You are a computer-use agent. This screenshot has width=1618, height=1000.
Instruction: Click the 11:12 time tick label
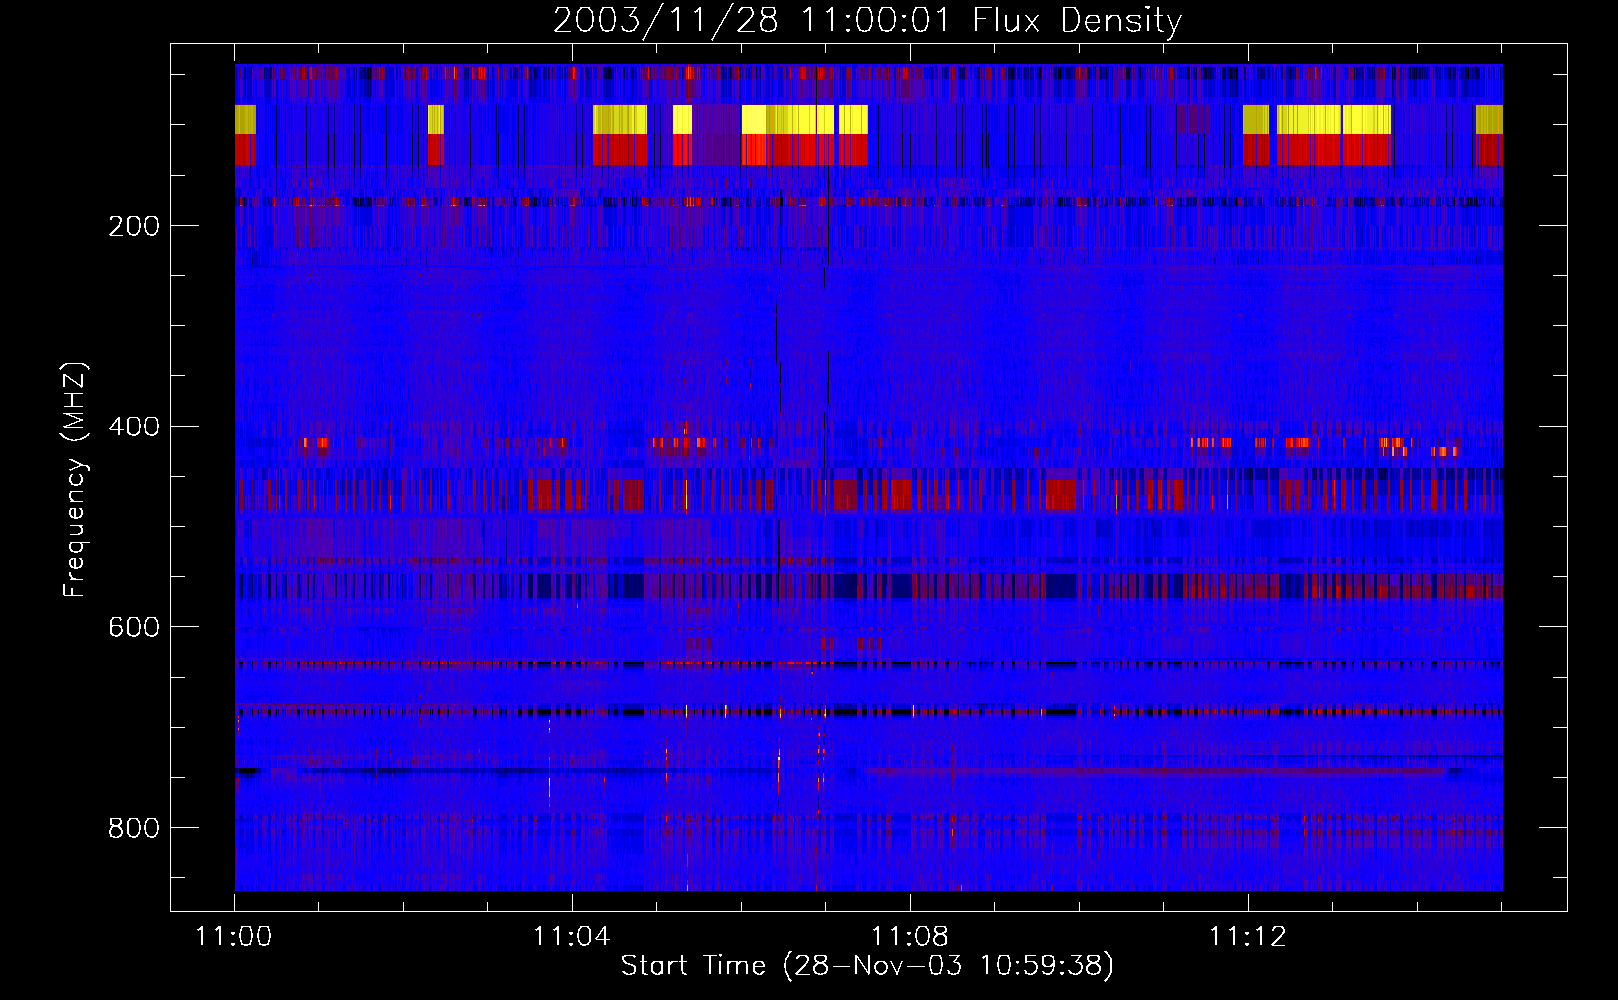(x=1248, y=936)
